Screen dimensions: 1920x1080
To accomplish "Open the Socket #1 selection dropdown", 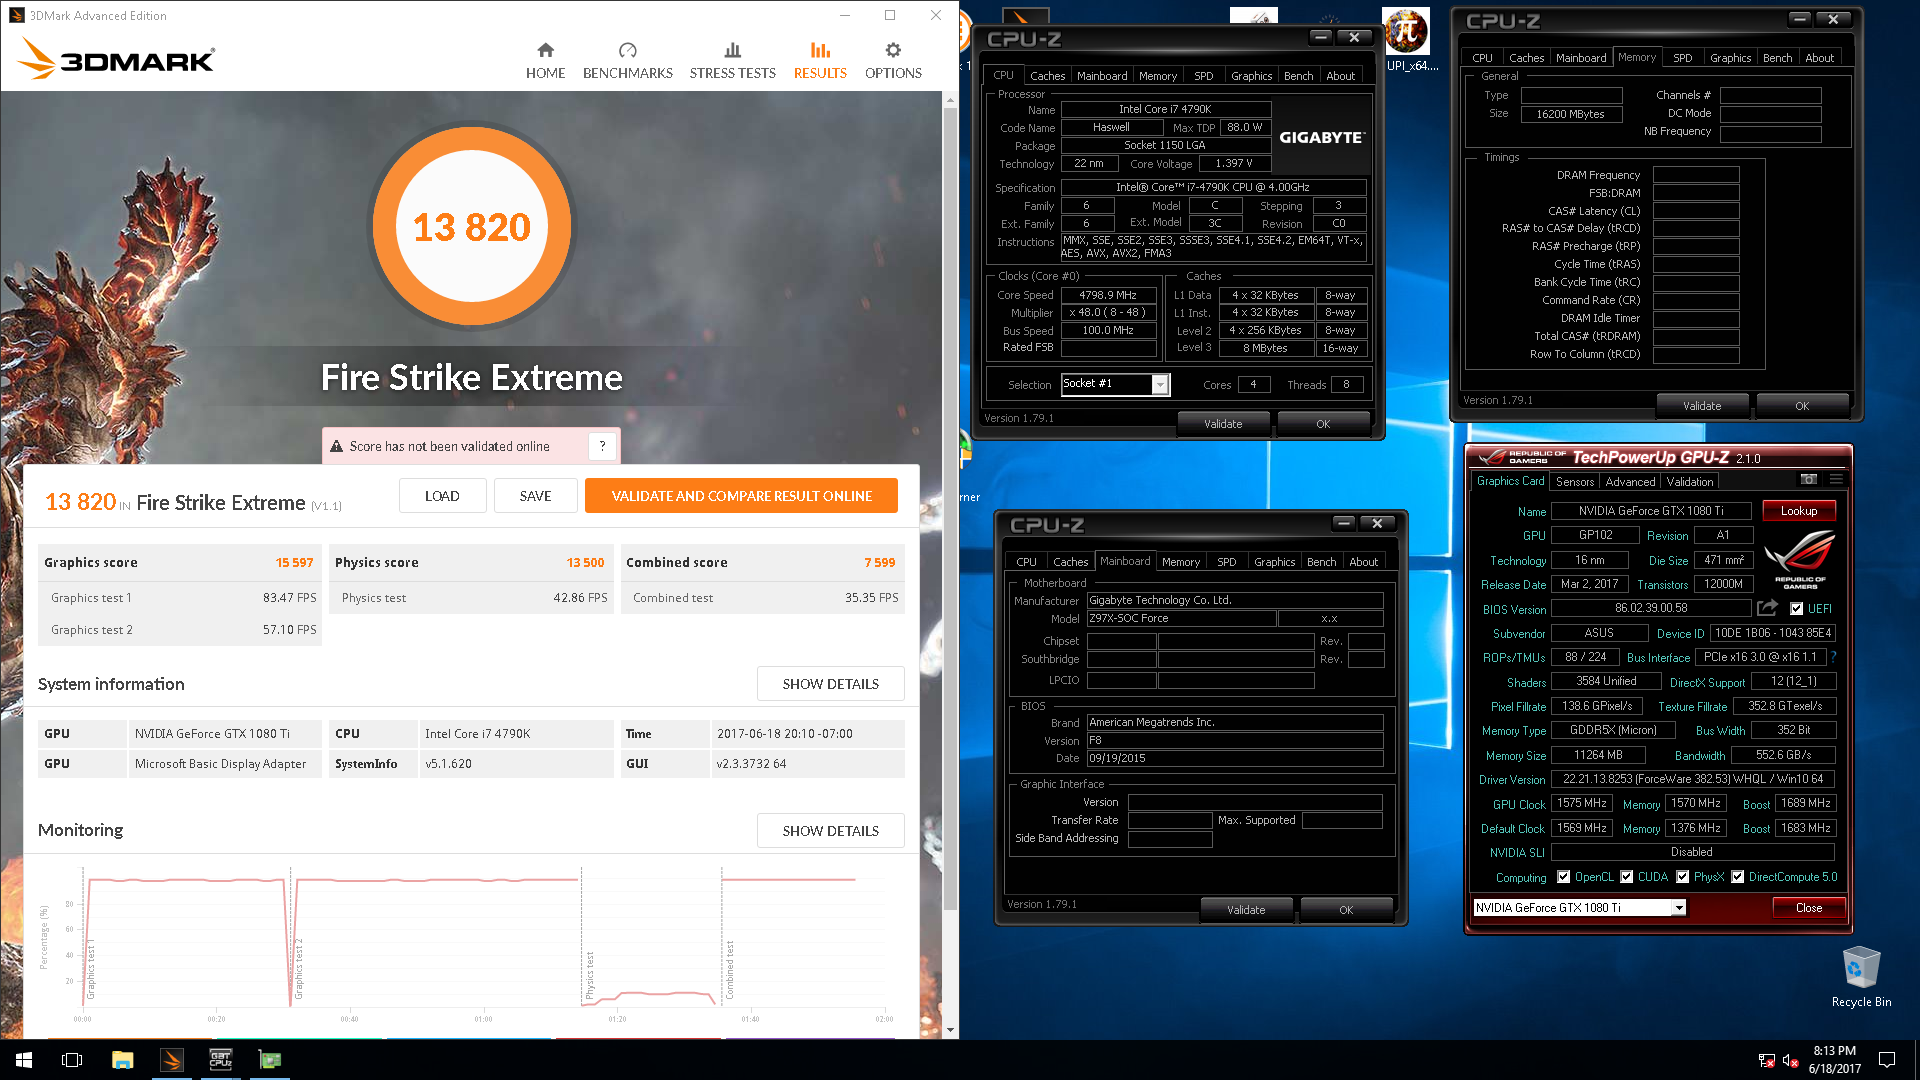I will (x=1160, y=385).
